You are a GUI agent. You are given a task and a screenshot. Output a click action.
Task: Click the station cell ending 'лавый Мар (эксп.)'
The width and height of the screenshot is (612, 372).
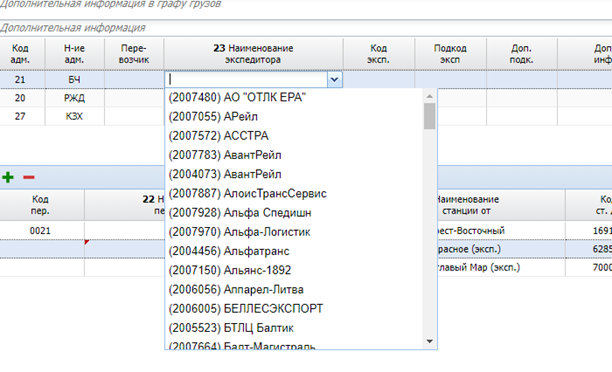[501, 267]
